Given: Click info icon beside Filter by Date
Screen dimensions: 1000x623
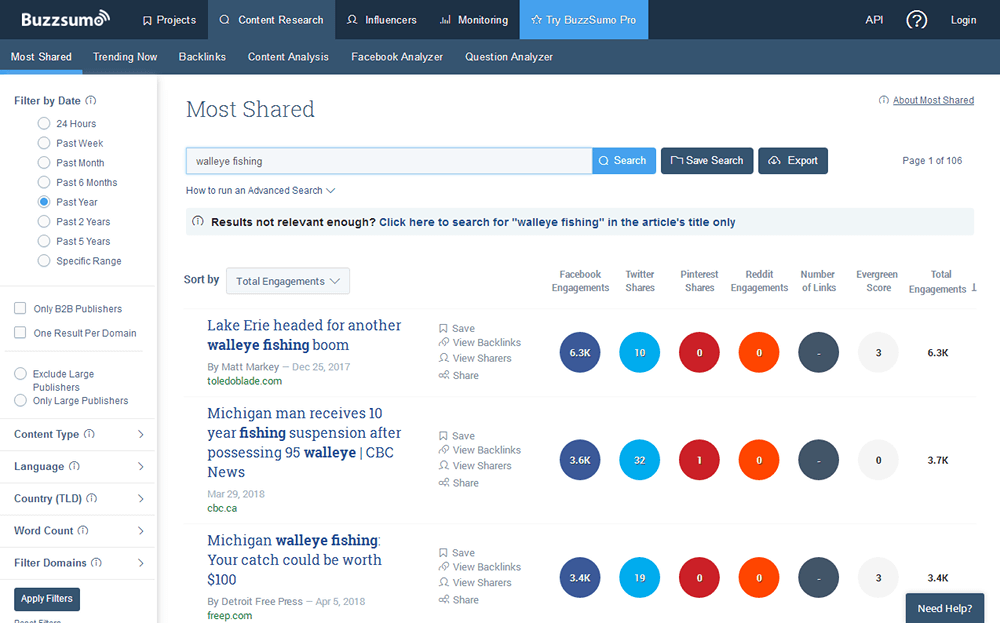Looking at the screenshot, I should pos(91,100).
